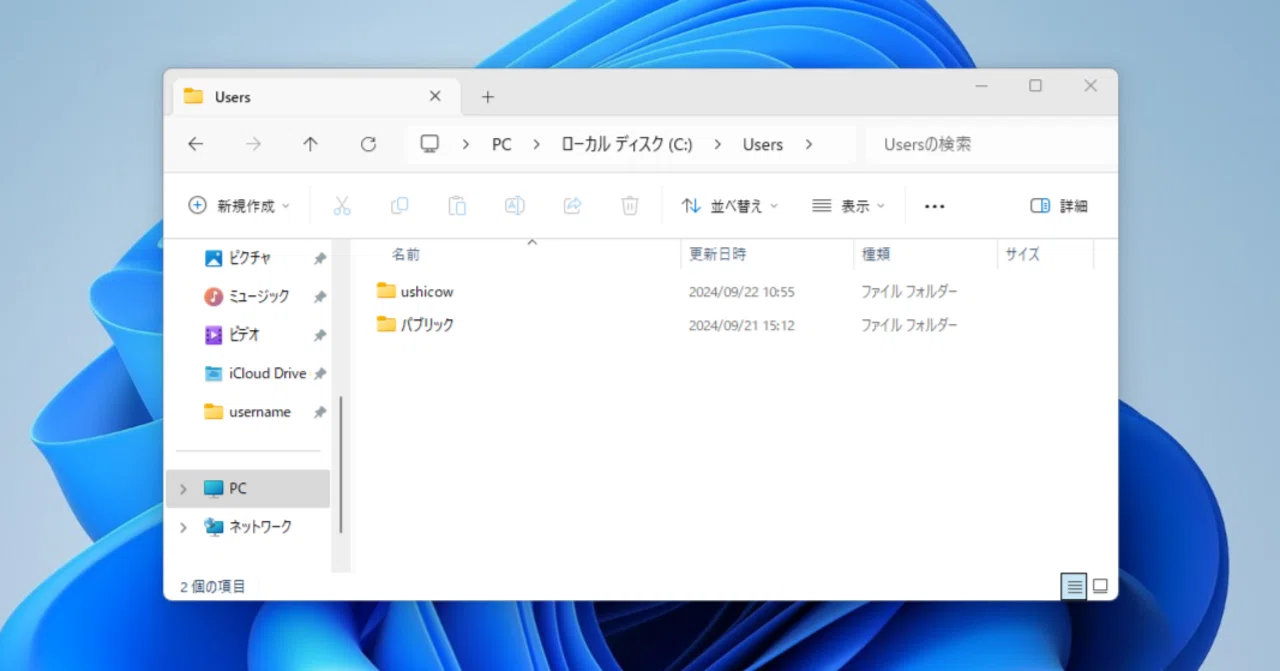Screen dimensions: 1280x671
Task: Expand chevron after the monitor icon
Action: coord(466,144)
